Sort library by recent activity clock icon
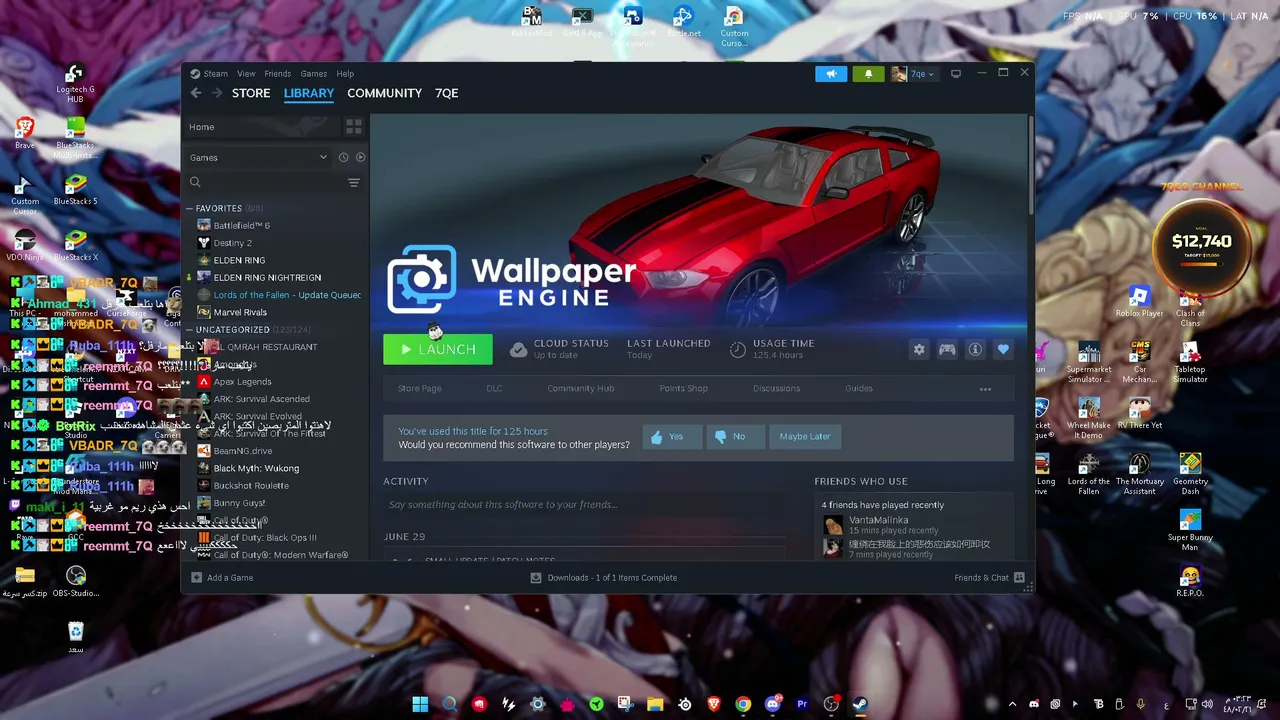Screen dimensions: 1280x720 coord(343,157)
